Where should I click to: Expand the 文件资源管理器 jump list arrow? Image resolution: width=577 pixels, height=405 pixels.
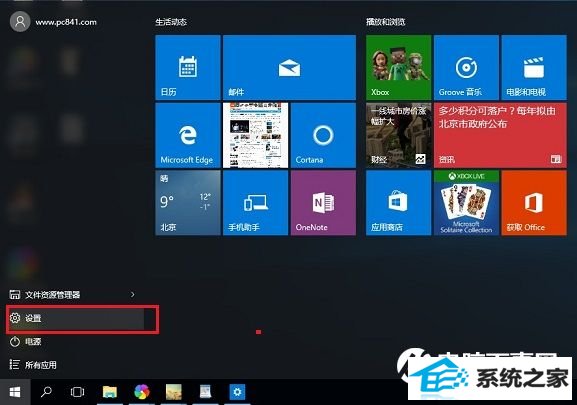click(132, 294)
